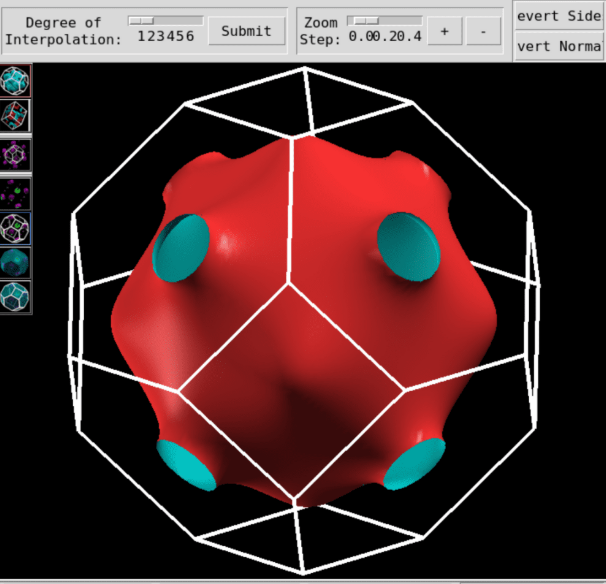Choose the magenta-dotted polyhedron wireframe thumbnail
The image size is (606, 584).
point(15,155)
